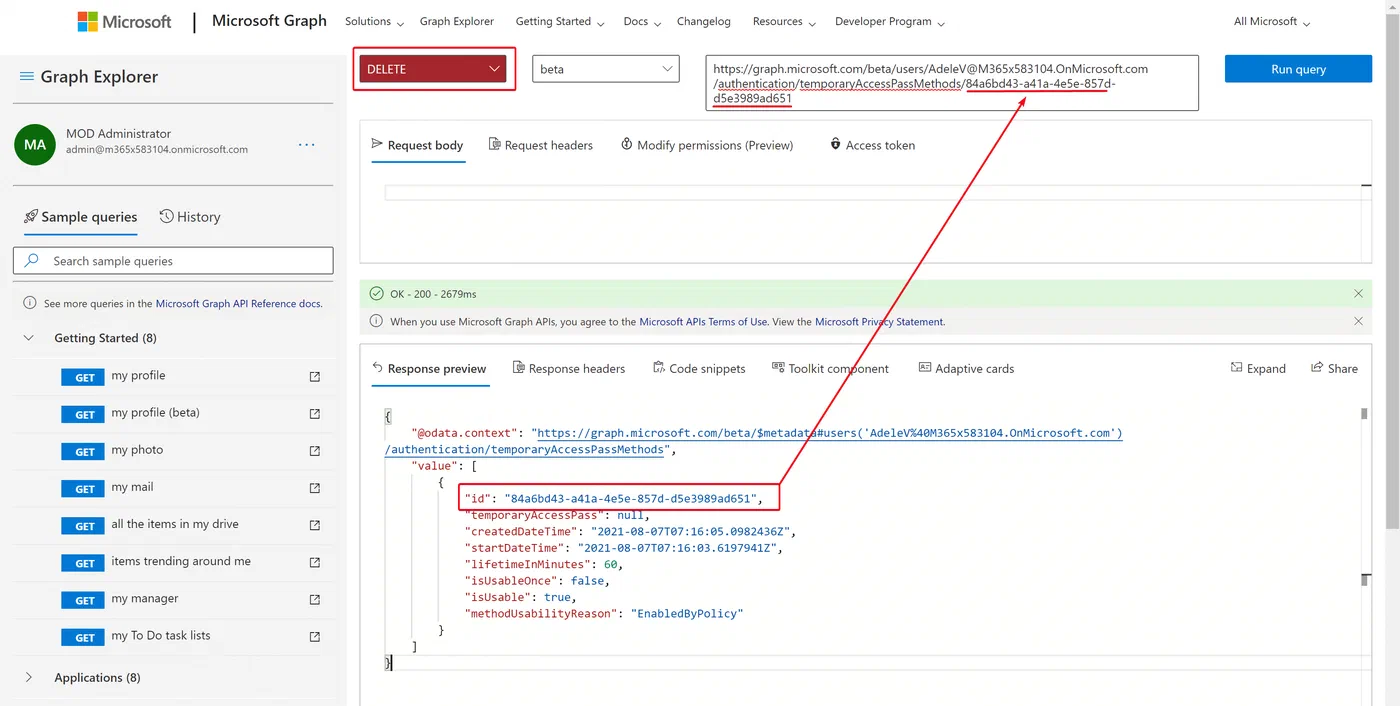The width and height of the screenshot is (1400, 706).
Task: Click the GET badge for my profile
Action: click(85, 377)
